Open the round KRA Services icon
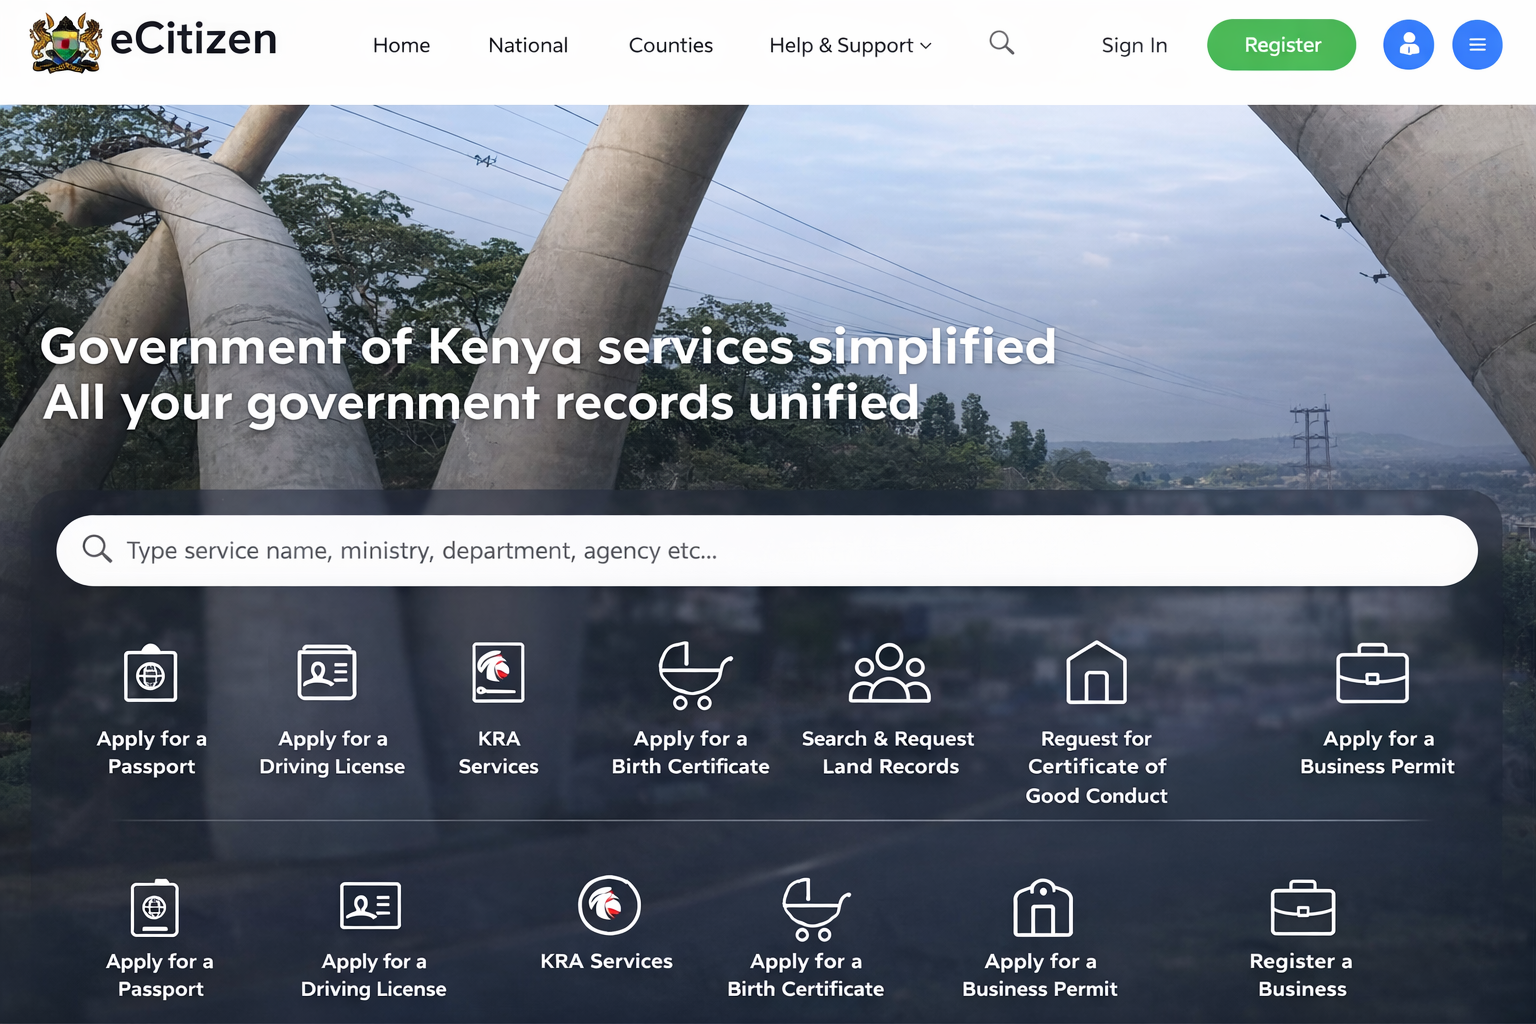Screen dimensions: 1536x1024 pyautogui.click(x=609, y=906)
